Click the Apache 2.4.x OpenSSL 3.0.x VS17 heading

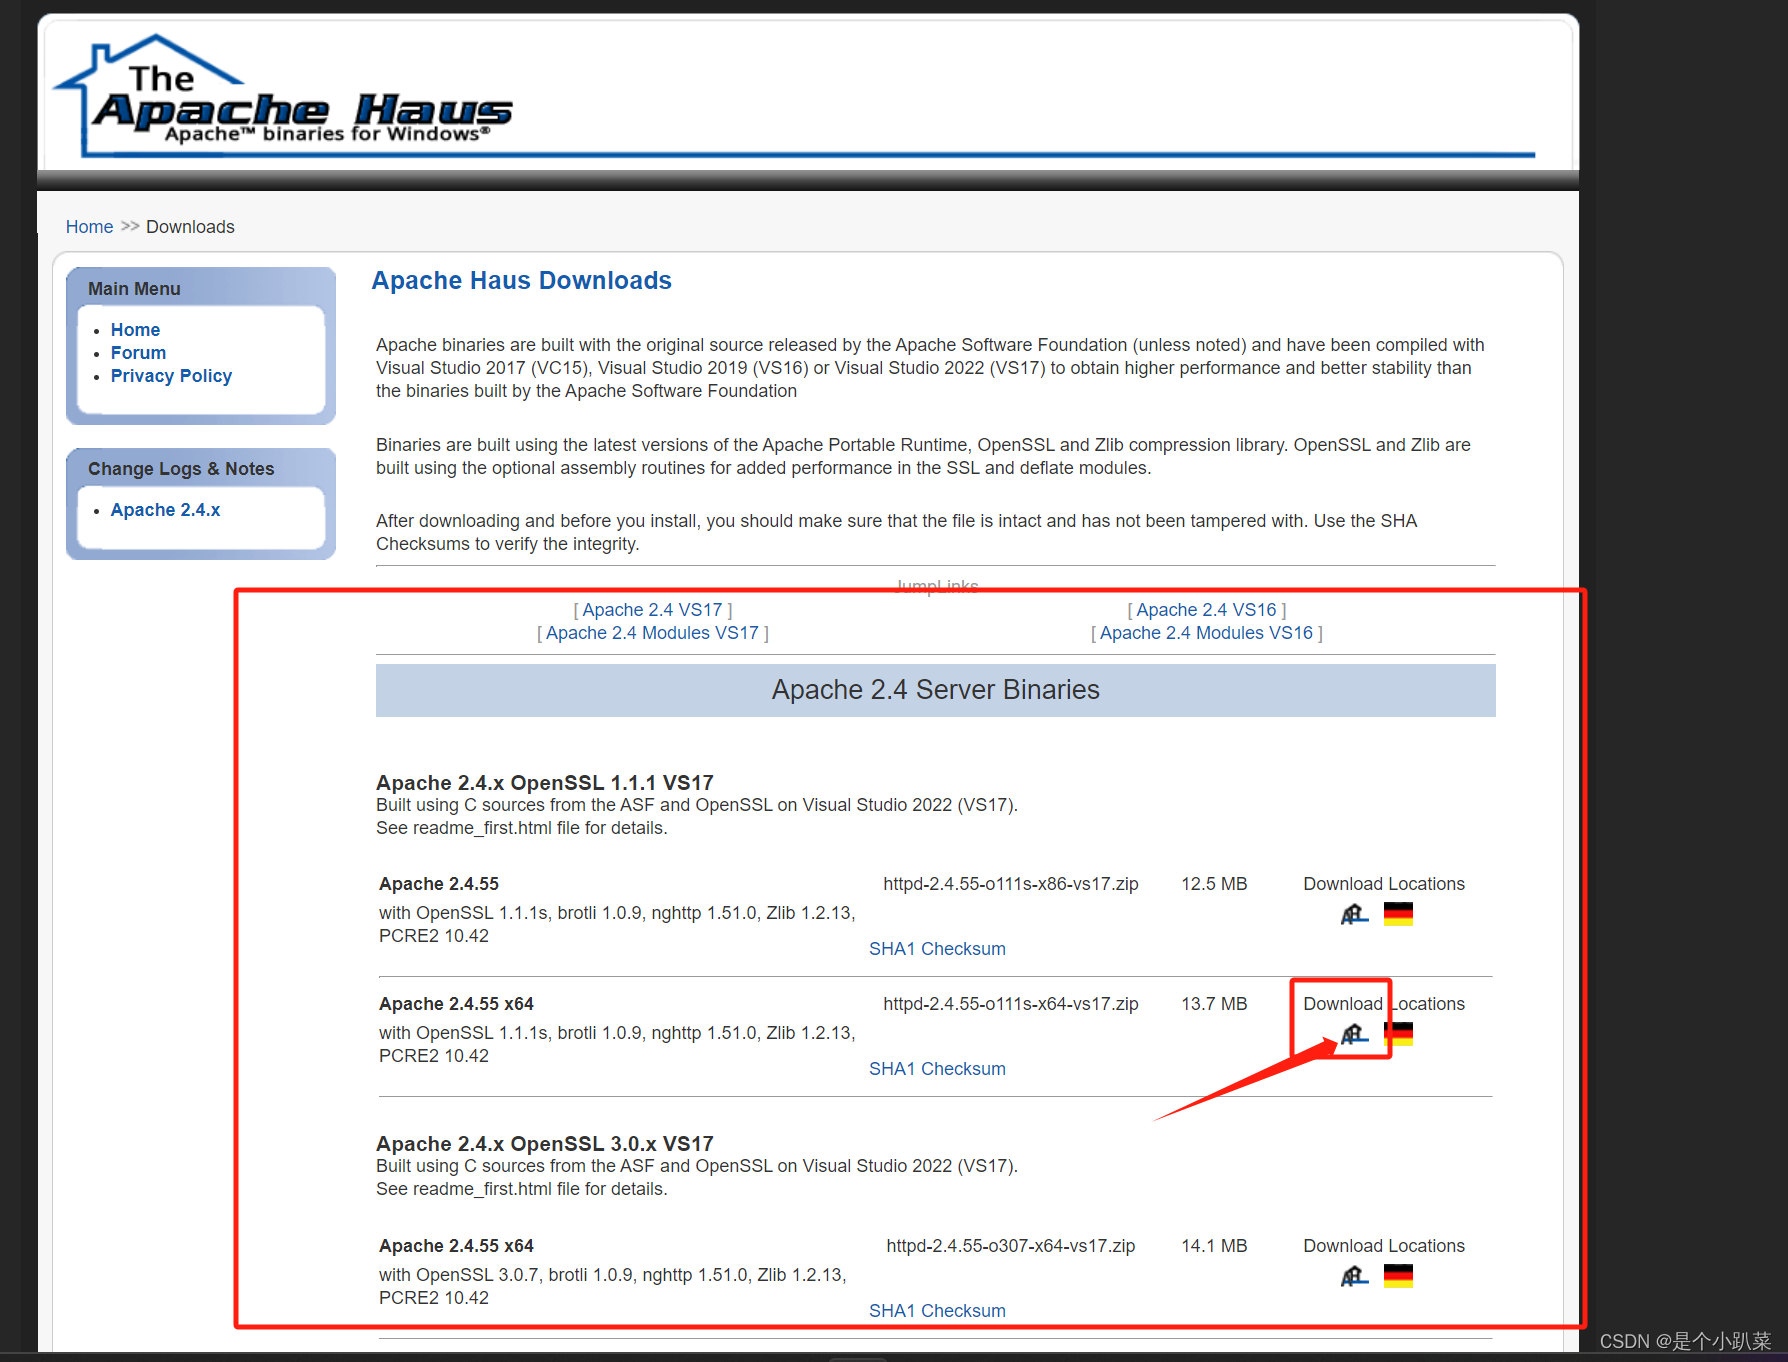pyautogui.click(x=545, y=1144)
